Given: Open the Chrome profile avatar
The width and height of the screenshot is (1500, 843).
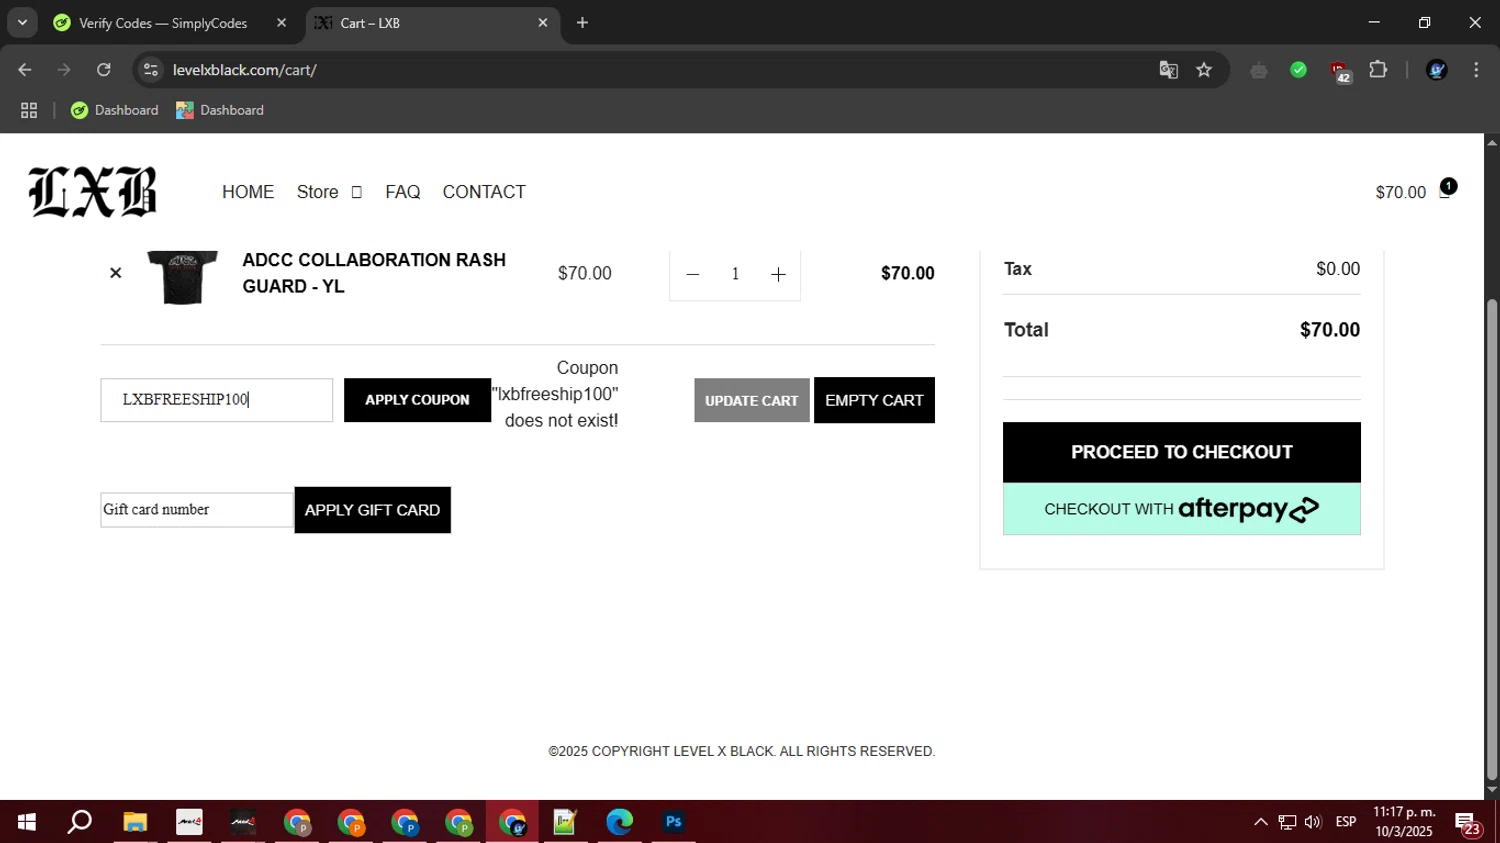Looking at the screenshot, I should pos(1437,70).
